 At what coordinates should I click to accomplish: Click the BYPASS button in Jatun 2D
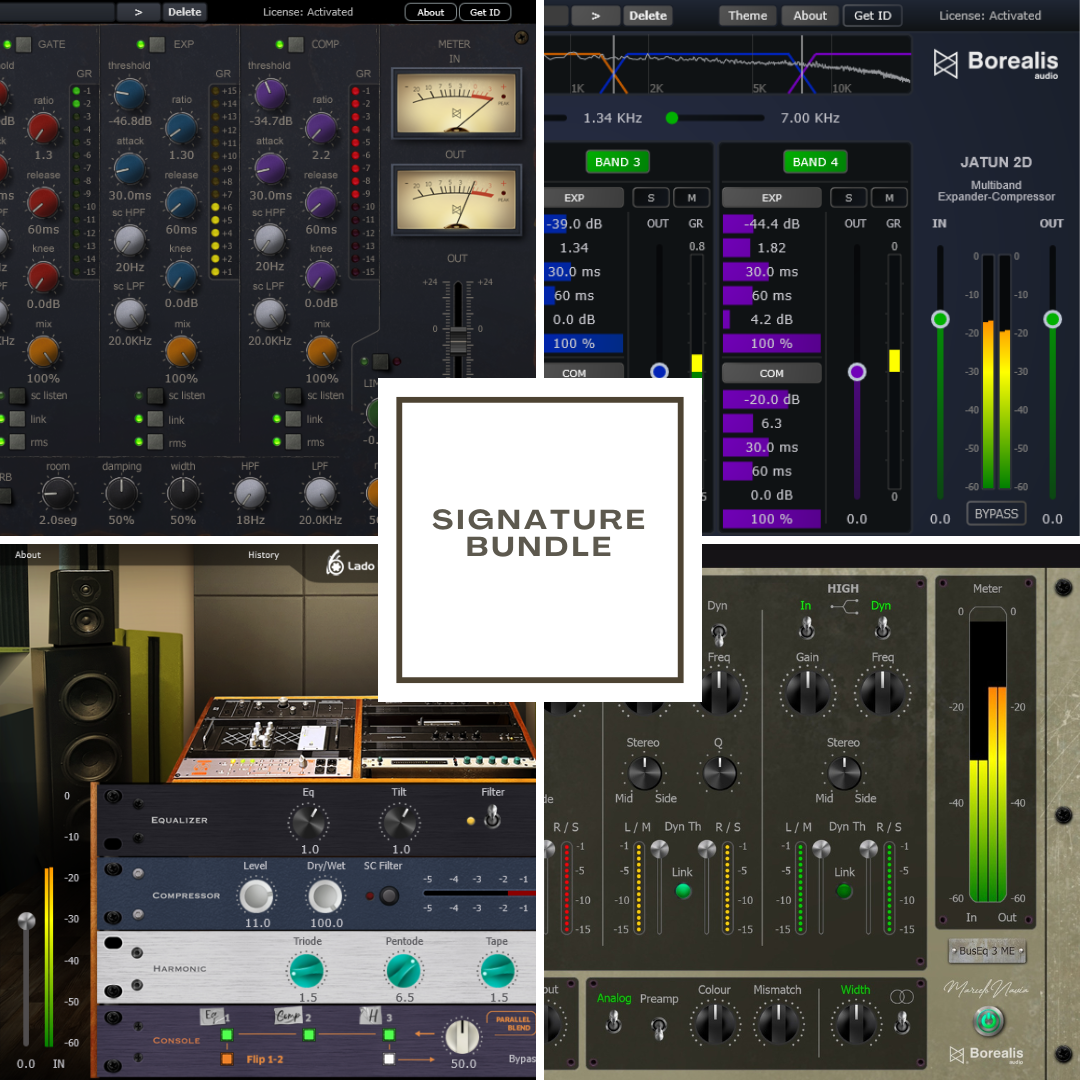(x=996, y=514)
